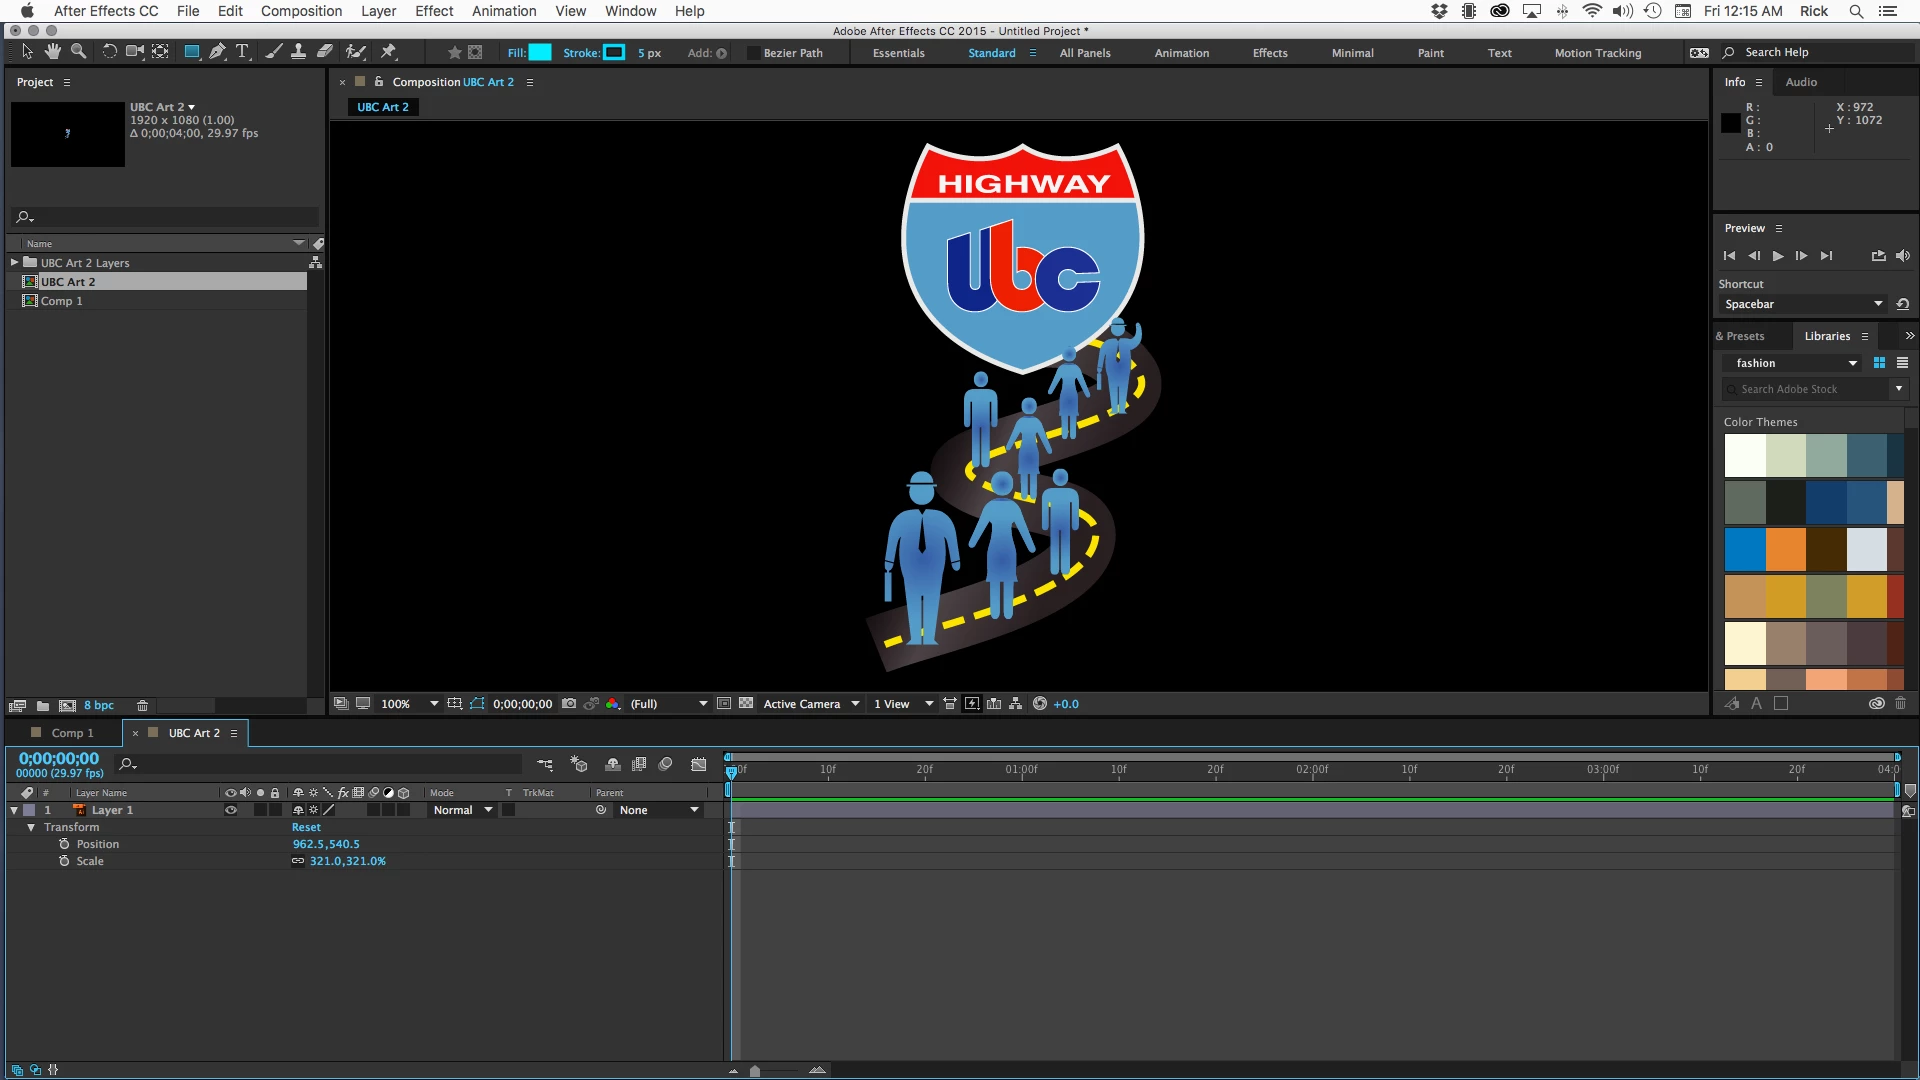This screenshot has width=1920, height=1080.
Task: Expand the UBC Art 2 Layers folder
Action: pyautogui.click(x=14, y=263)
